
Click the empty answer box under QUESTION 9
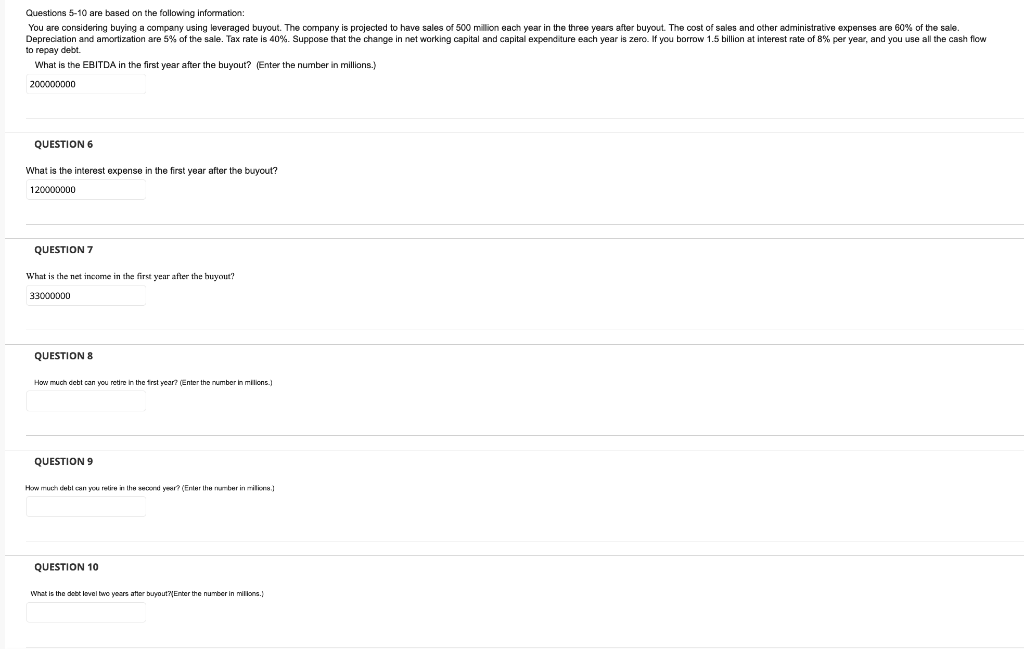pos(85,507)
